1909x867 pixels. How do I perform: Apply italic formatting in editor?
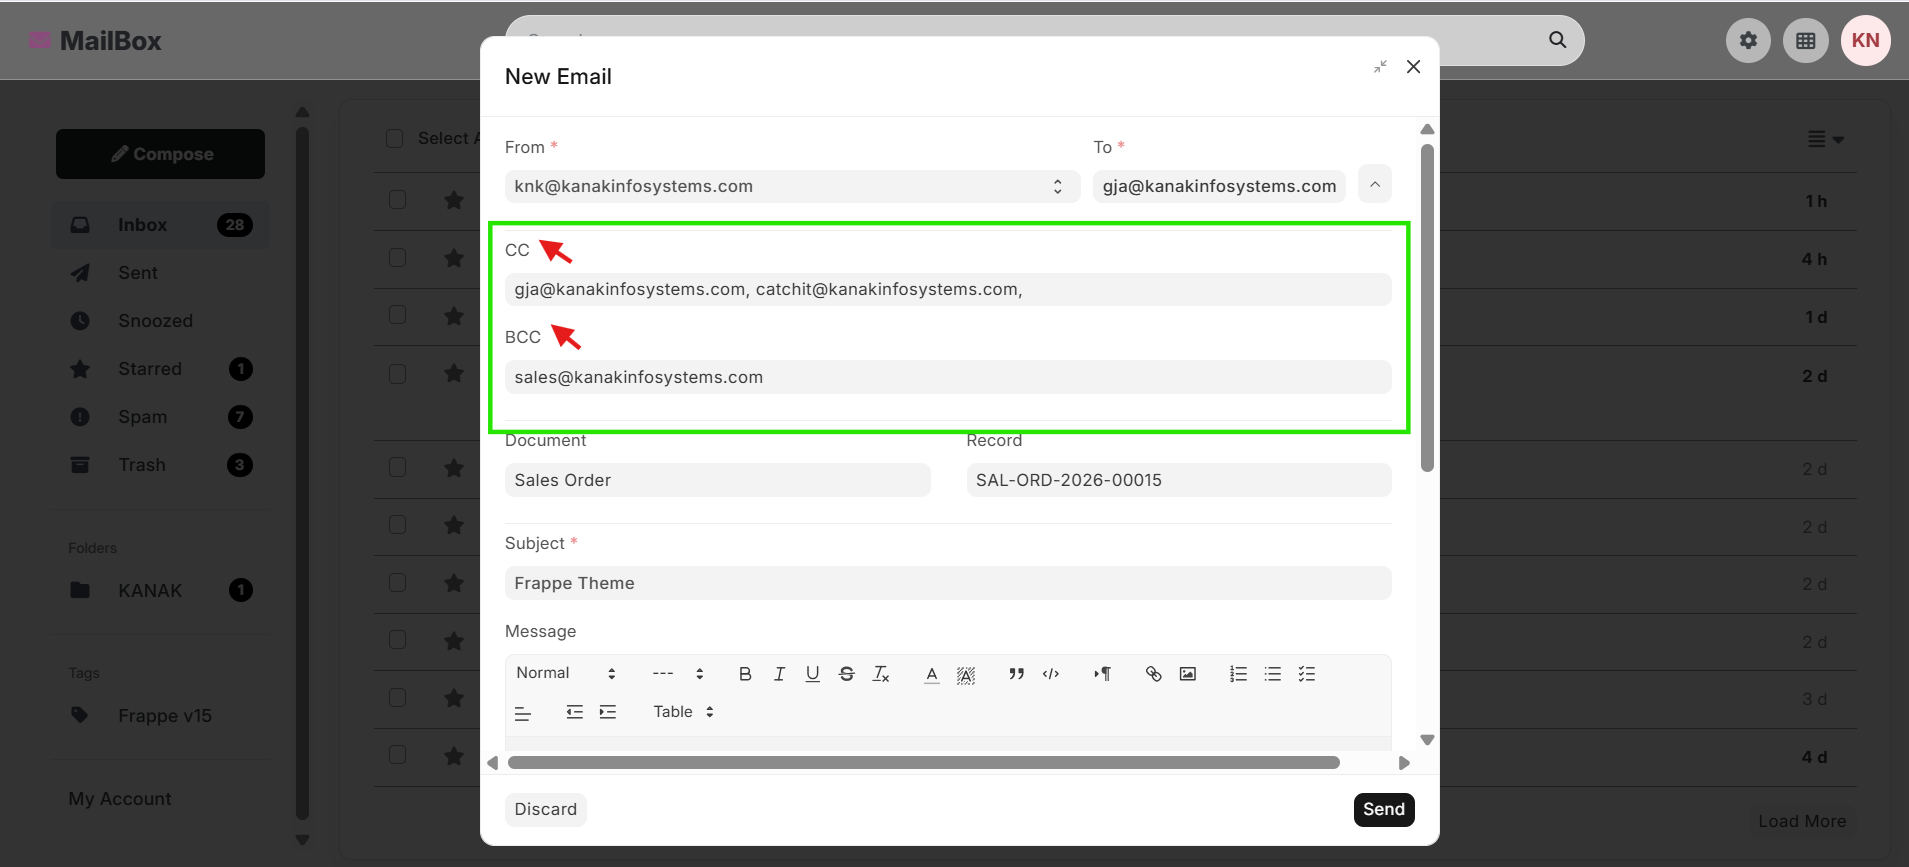pyautogui.click(x=779, y=674)
